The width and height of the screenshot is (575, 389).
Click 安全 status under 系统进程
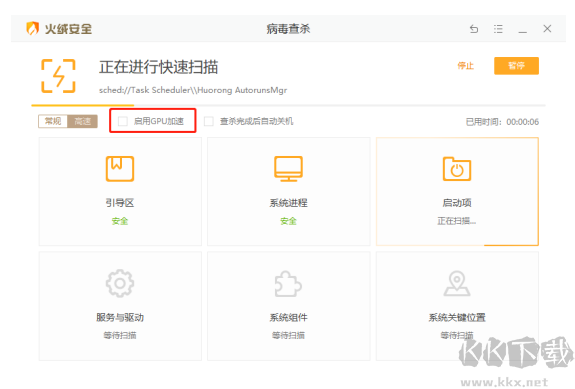pyautogui.click(x=288, y=221)
